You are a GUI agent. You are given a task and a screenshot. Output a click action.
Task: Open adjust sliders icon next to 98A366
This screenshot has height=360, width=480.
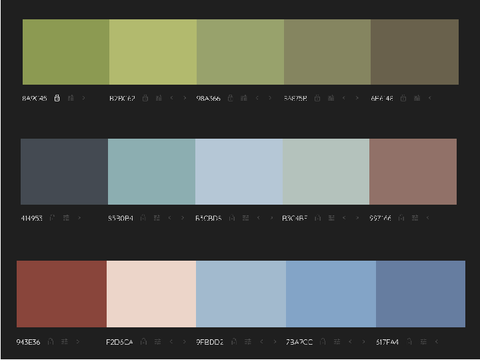(x=244, y=98)
